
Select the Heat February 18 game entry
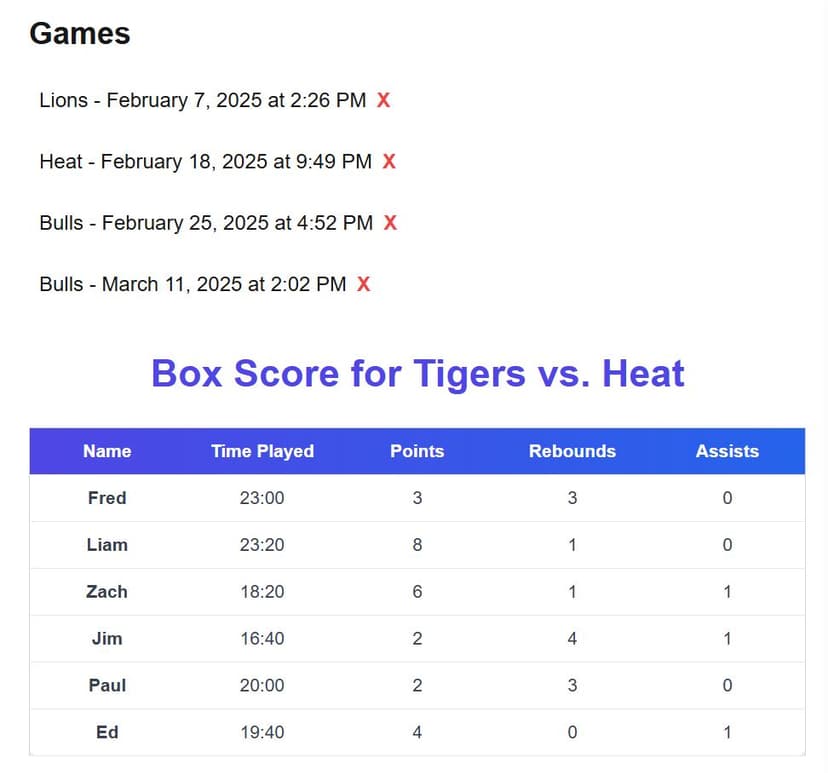click(205, 161)
